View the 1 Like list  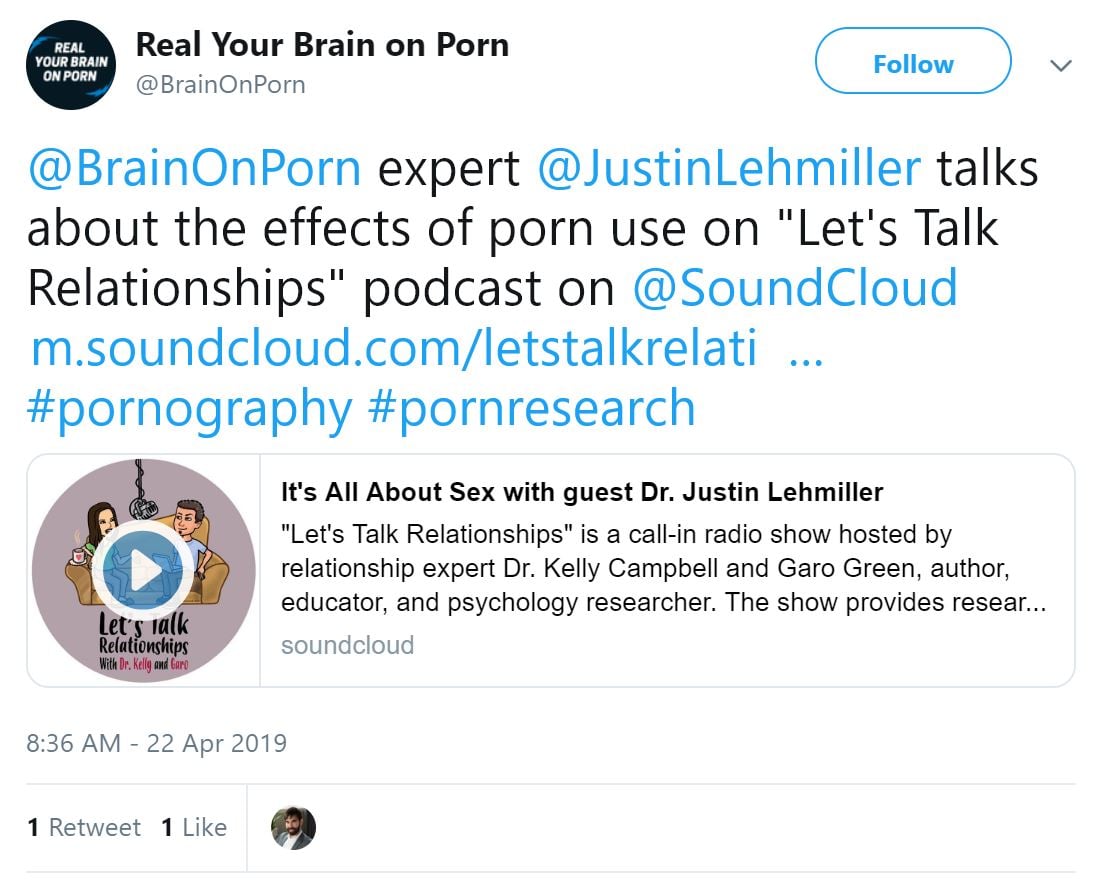point(194,827)
